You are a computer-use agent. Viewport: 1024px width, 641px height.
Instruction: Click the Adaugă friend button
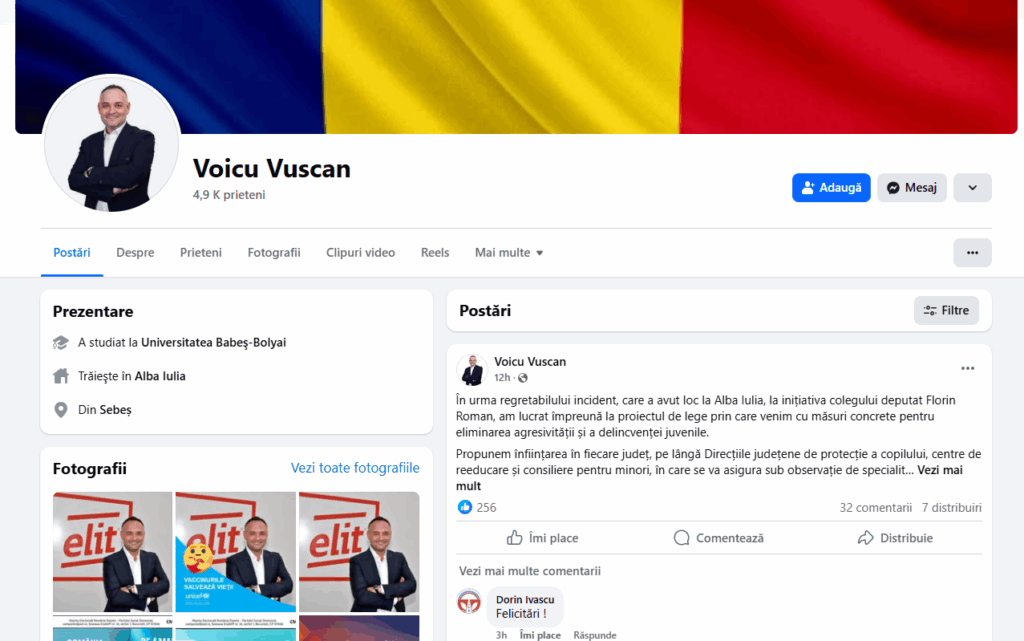point(831,188)
